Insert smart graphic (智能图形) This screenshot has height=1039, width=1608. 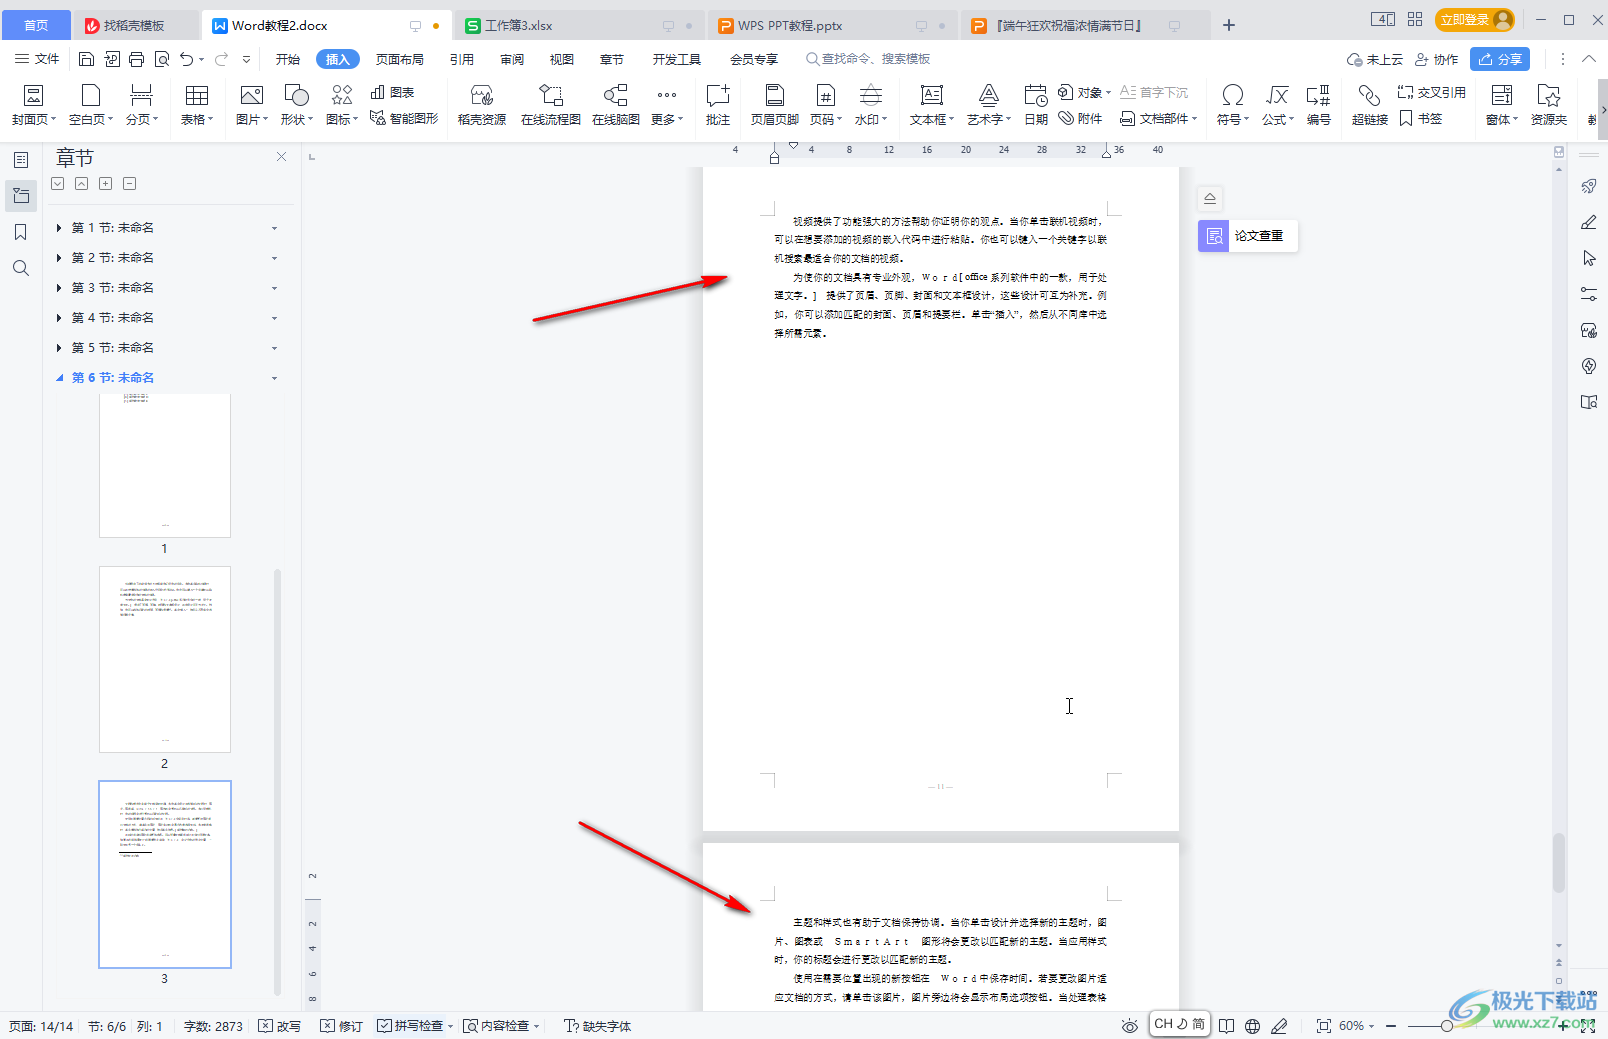404,118
